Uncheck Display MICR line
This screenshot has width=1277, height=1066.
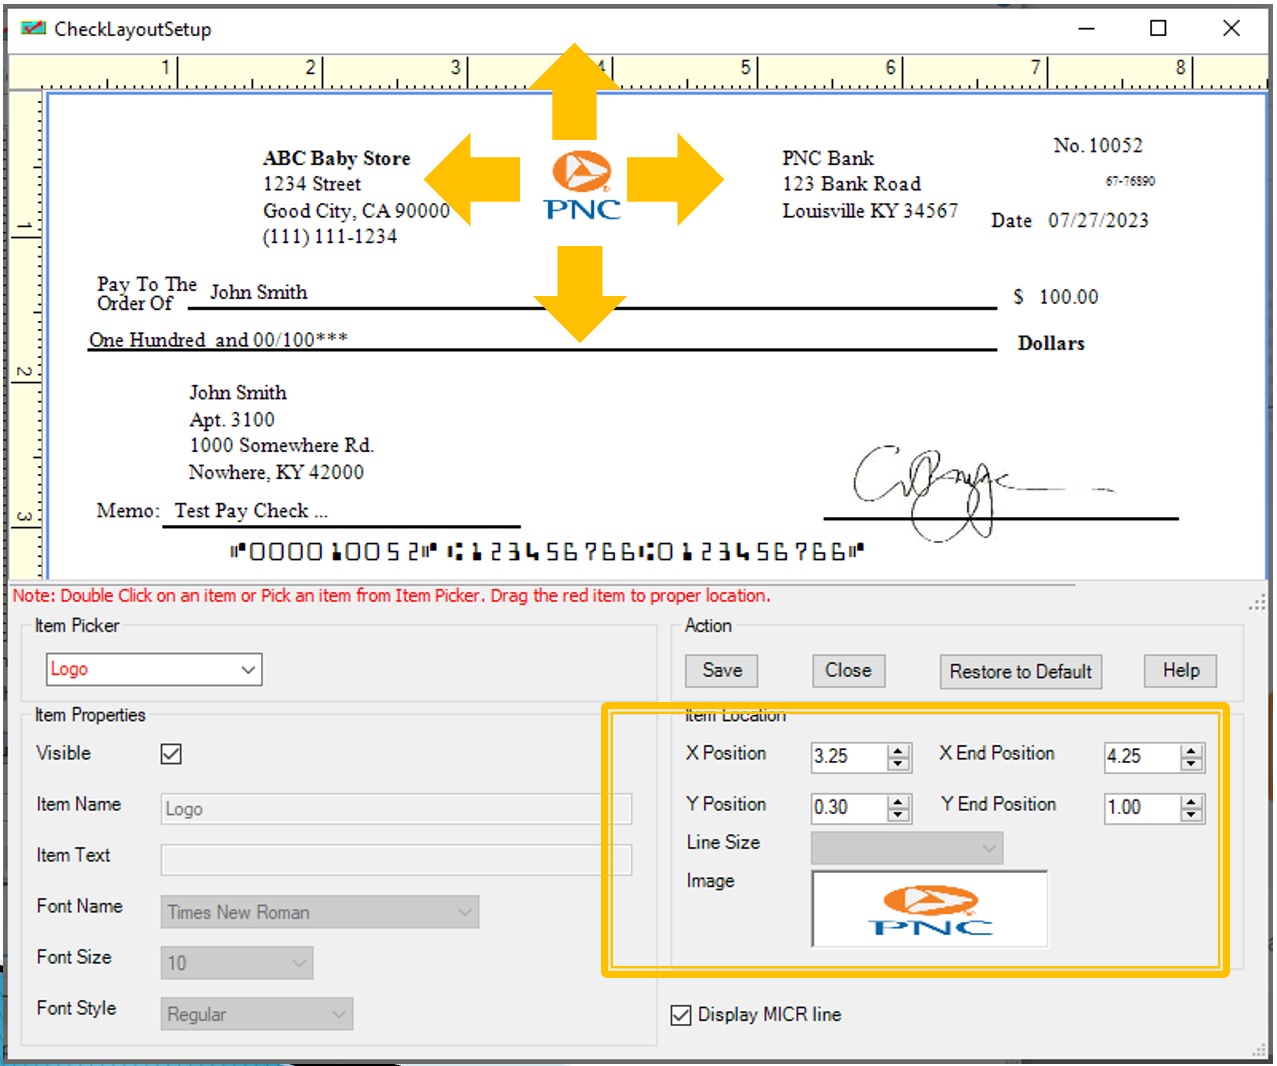click(x=681, y=1015)
